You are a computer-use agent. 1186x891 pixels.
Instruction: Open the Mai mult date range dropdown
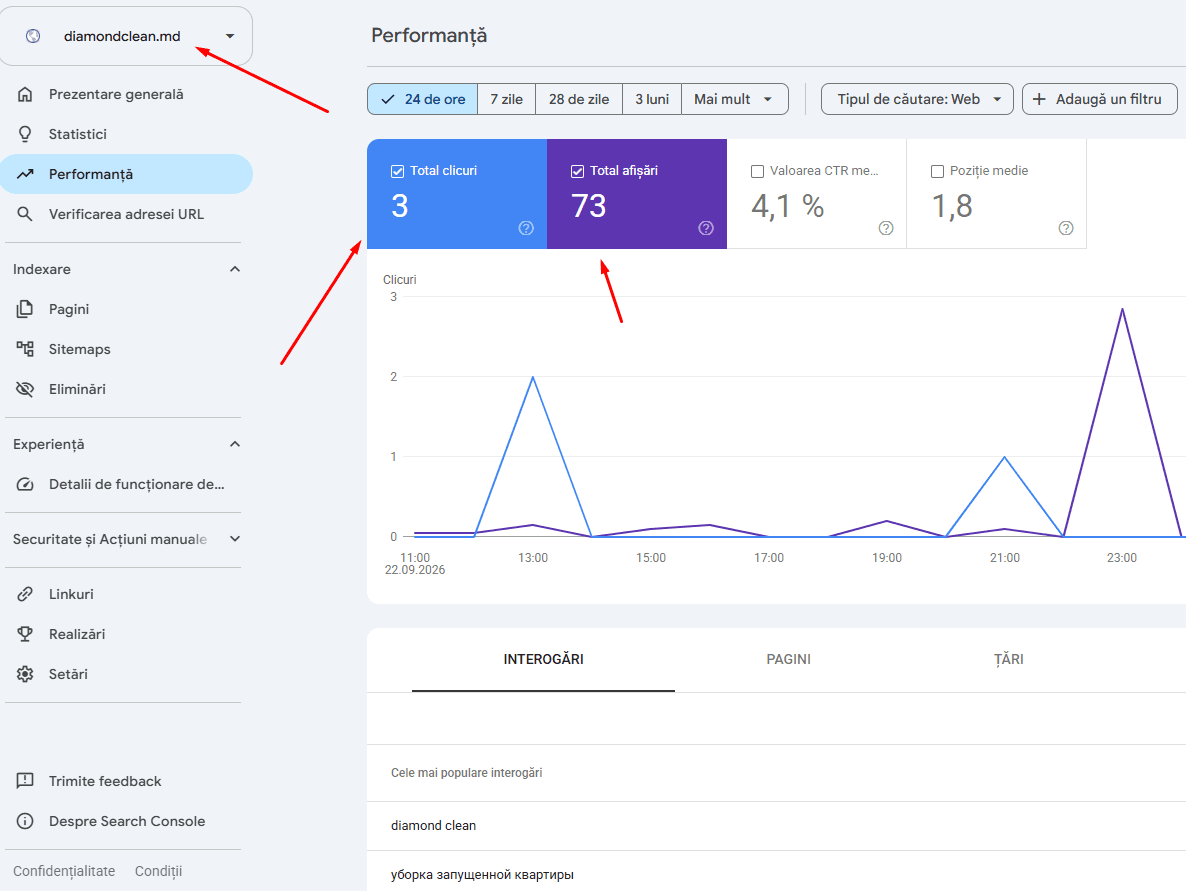[x=734, y=99]
